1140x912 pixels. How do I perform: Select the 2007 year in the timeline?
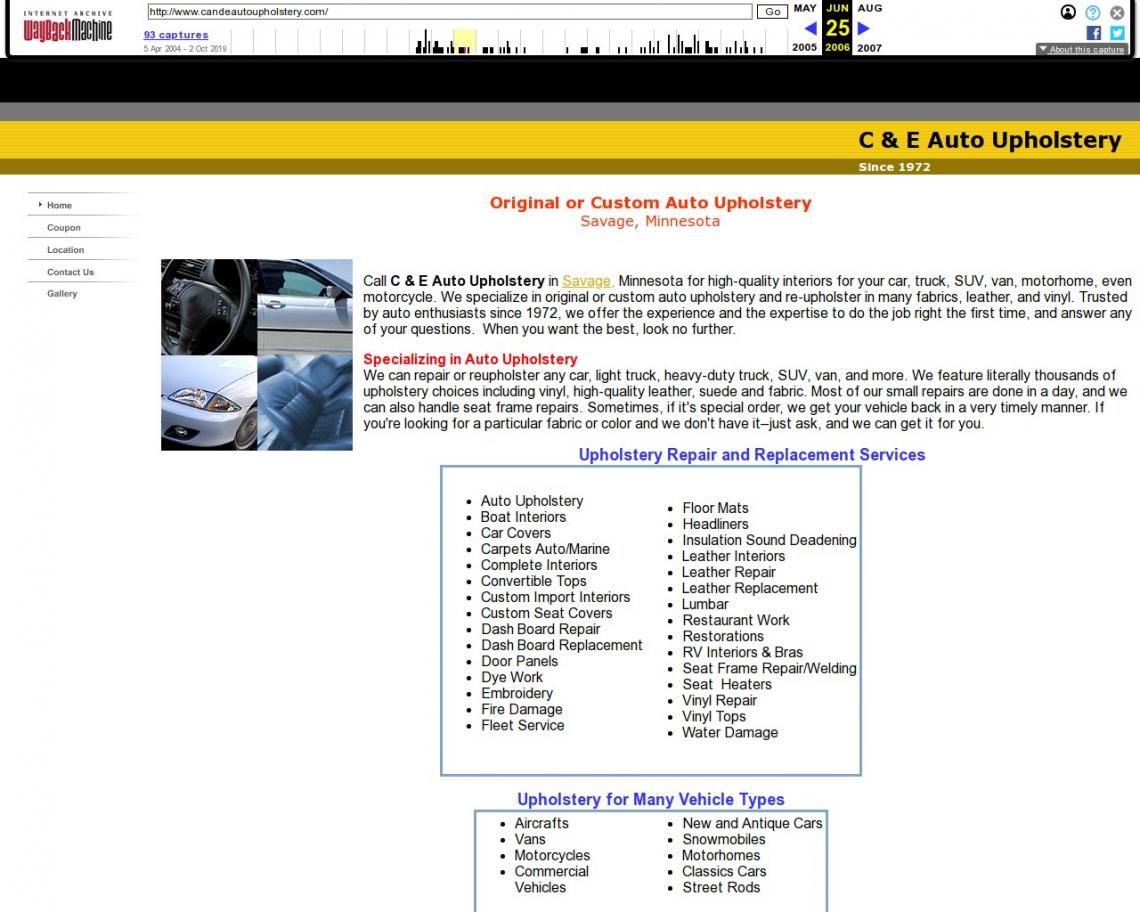[x=869, y=48]
